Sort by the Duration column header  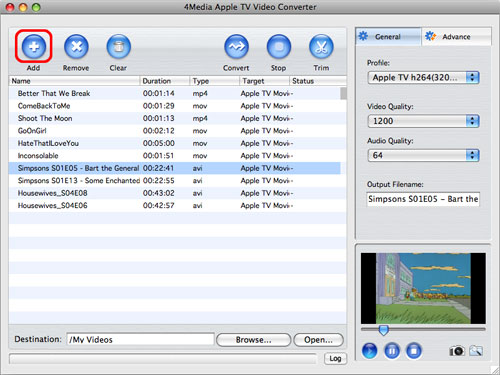[x=165, y=81]
